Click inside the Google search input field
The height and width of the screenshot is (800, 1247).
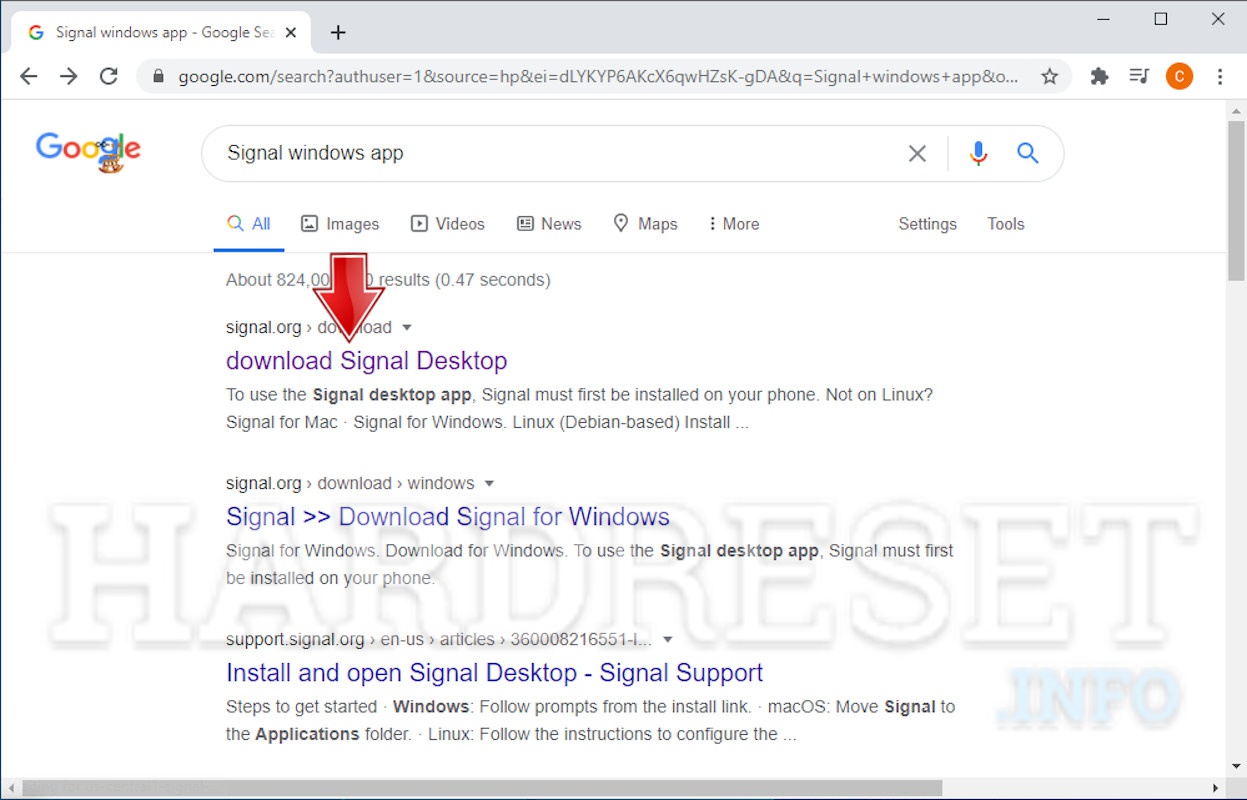[x=550, y=153]
